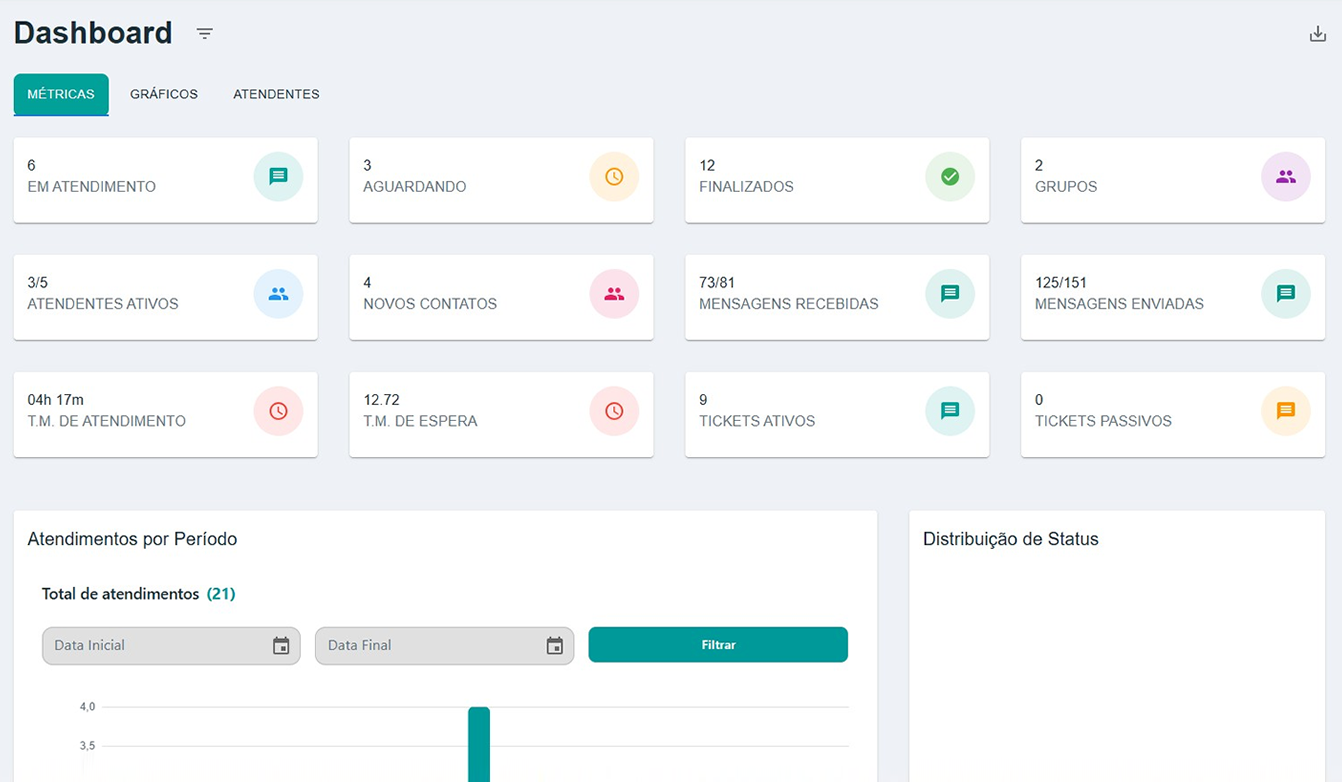Switch to the Gráficos tab

pyautogui.click(x=164, y=94)
